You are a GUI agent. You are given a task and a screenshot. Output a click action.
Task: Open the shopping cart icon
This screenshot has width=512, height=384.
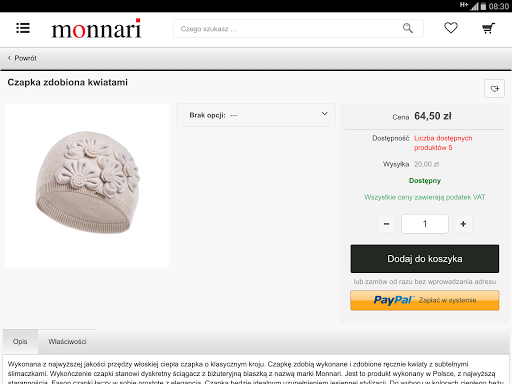coord(488,28)
